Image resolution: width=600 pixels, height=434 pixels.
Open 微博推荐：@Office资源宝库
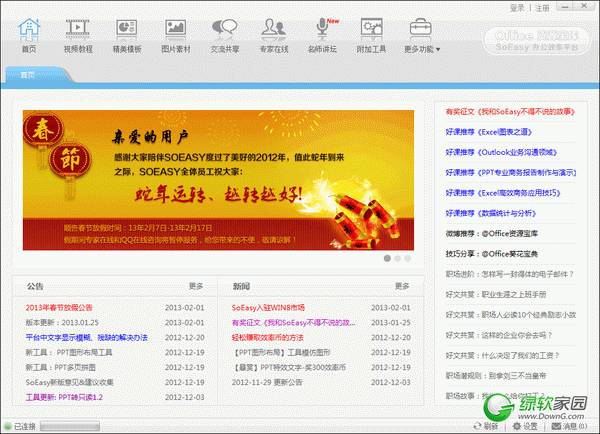click(492, 233)
